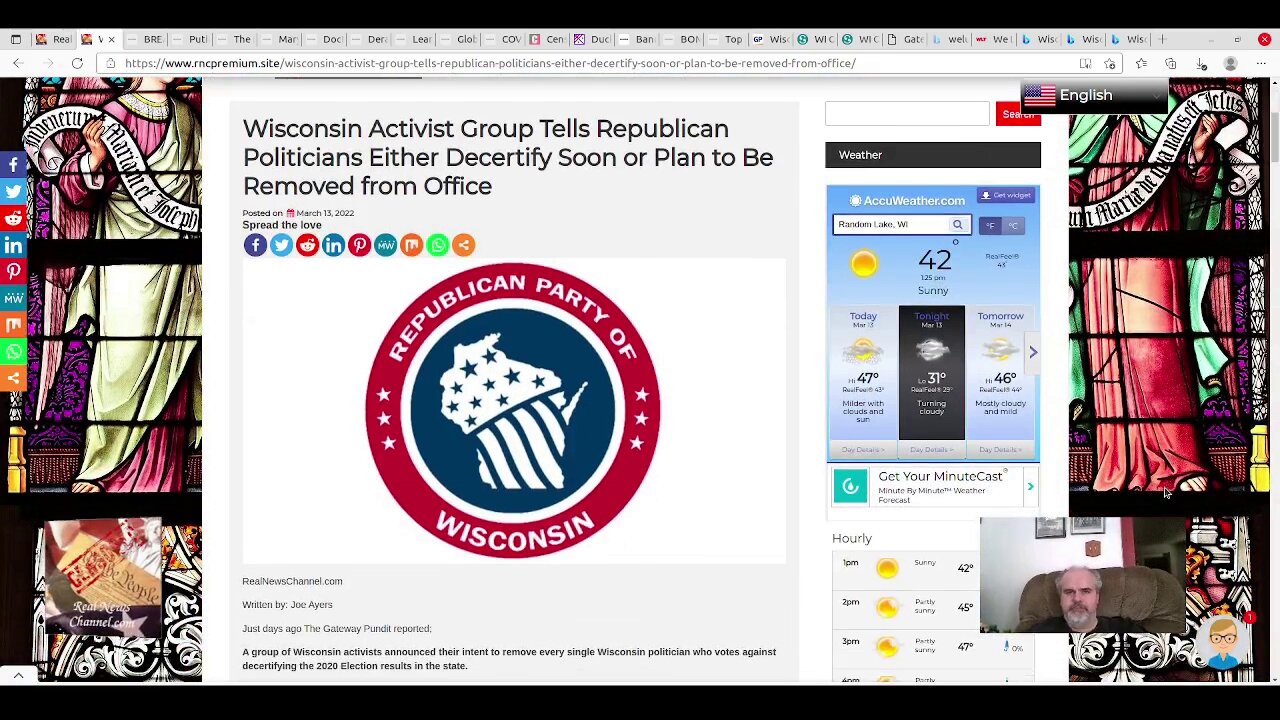This screenshot has width=1280, height=720.
Task: Click the browser address bar URL
Action: click(x=490, y=63)
